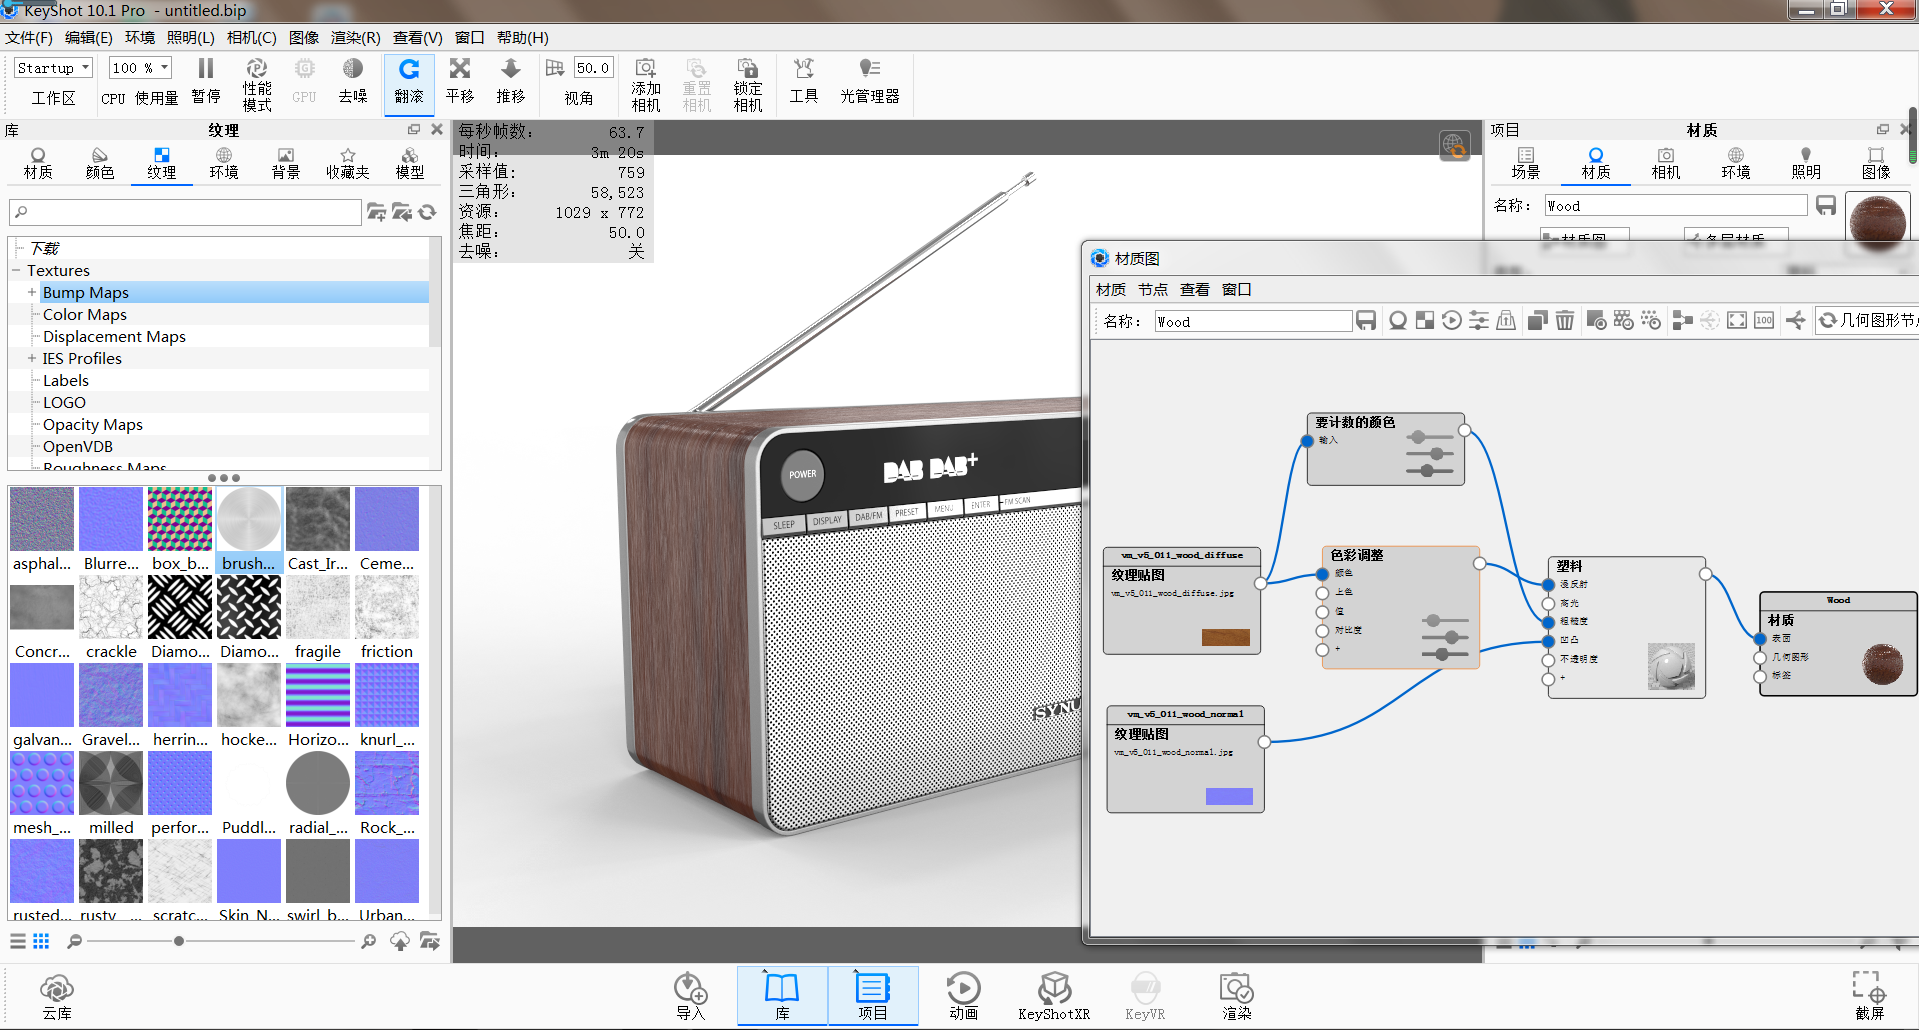Switch library to grid view
The height and width of the screenshot is (1030, 1919).
(x=41, y=941)
